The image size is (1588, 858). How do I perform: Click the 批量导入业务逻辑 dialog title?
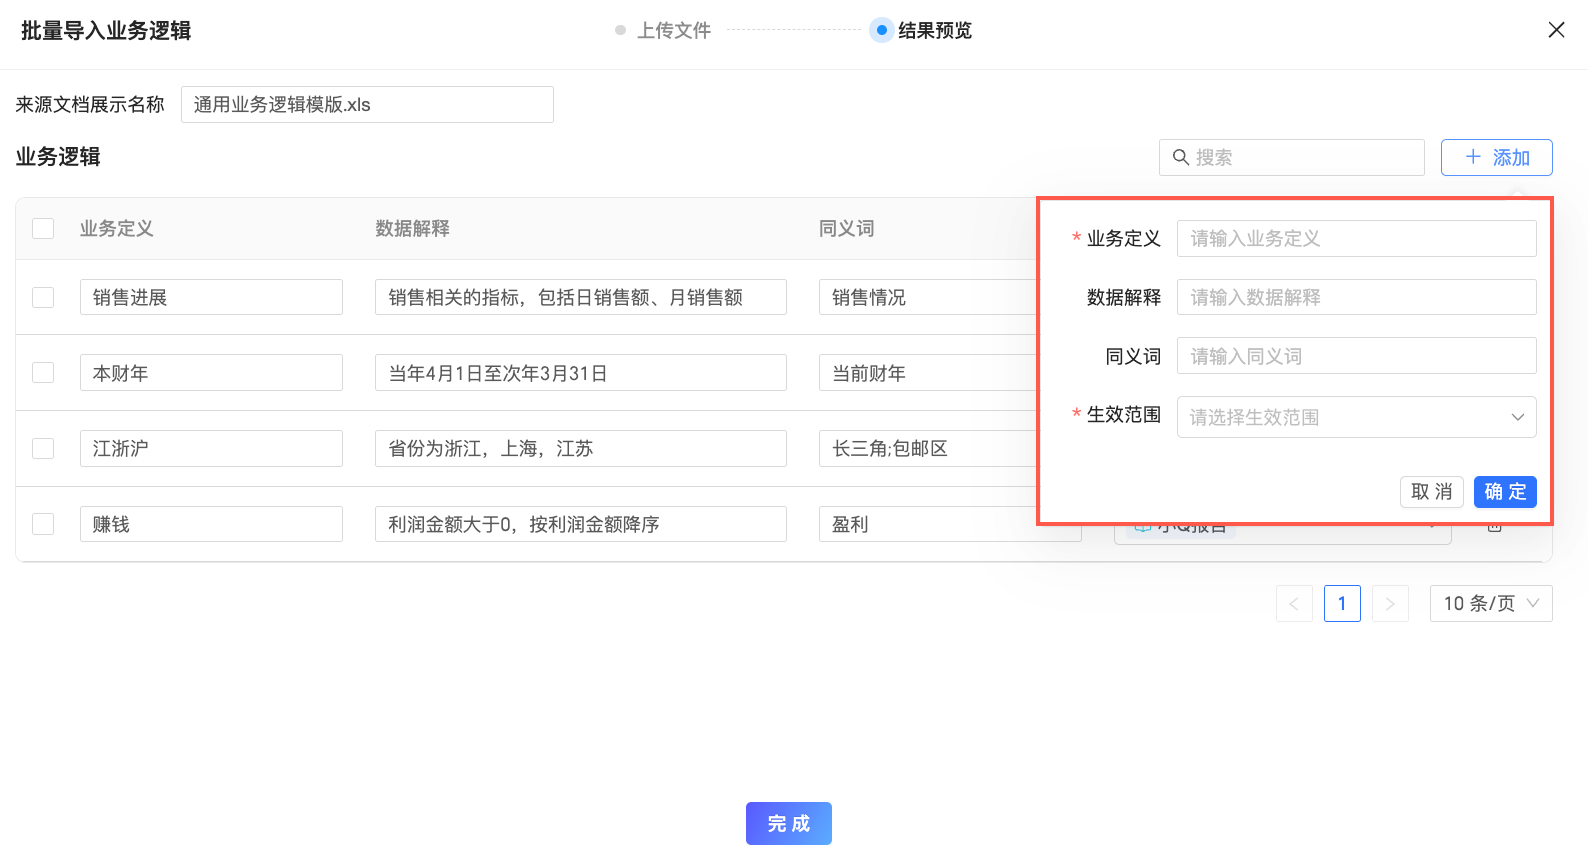tap(106, 30)
